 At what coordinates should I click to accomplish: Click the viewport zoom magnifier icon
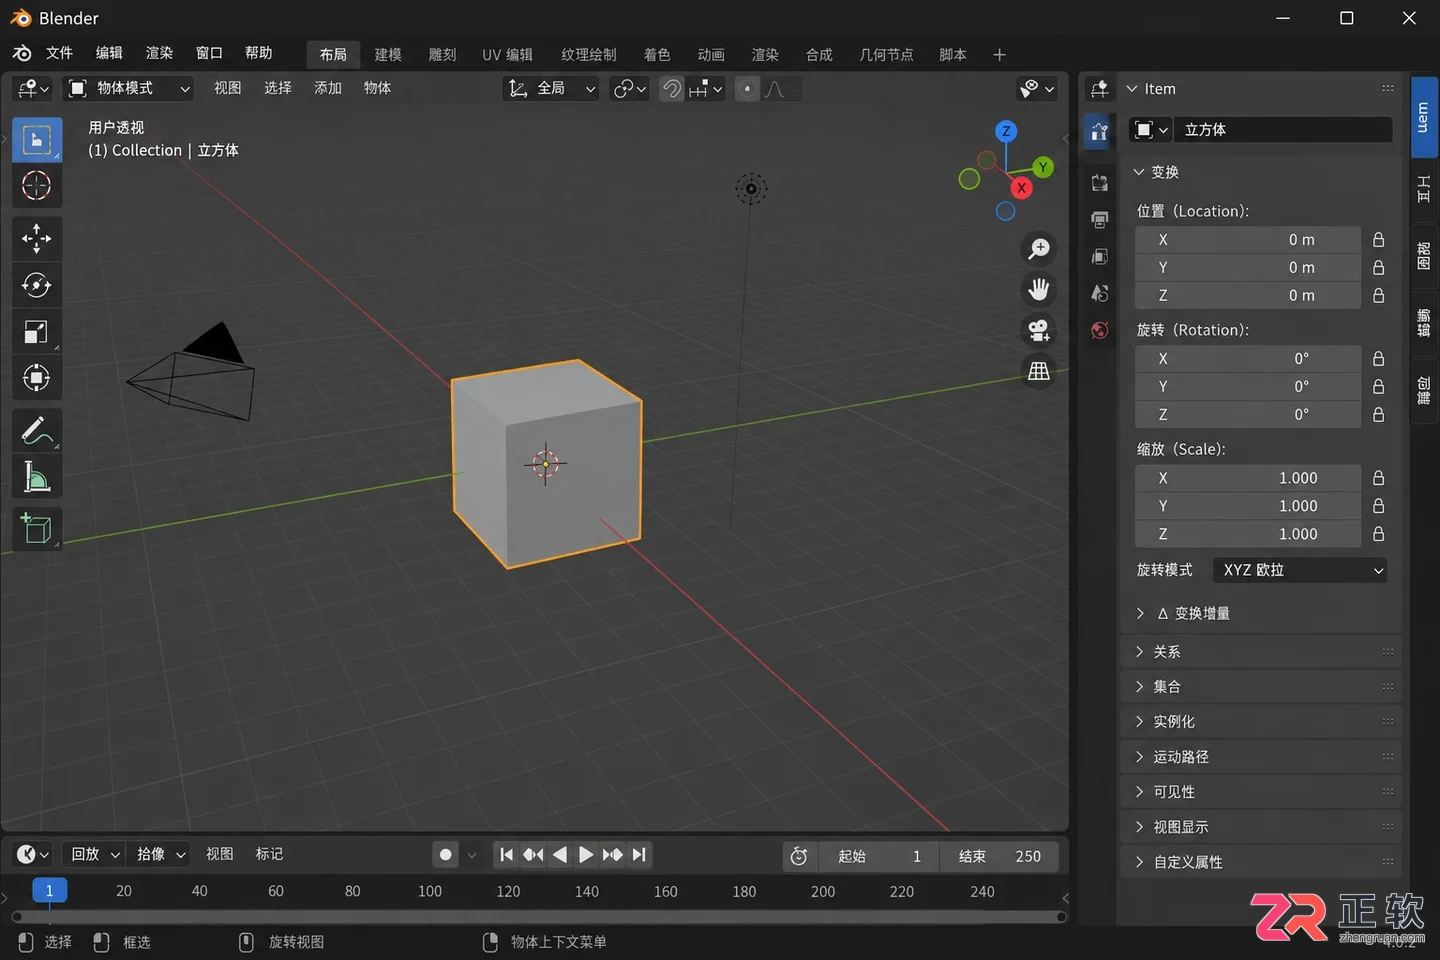(1039, 249)
